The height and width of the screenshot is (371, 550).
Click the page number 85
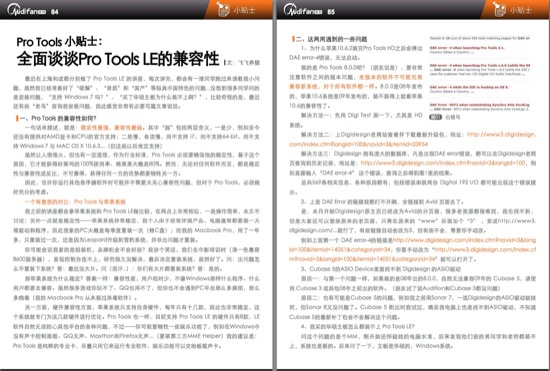[x=331, y=12]
